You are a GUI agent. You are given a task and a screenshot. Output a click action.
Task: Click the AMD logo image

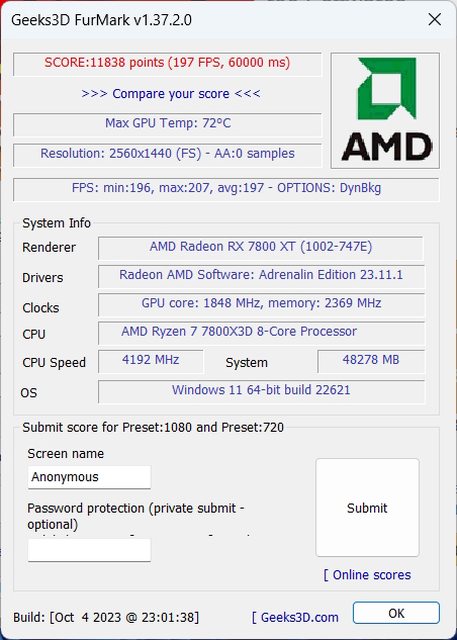coord(385,110)
